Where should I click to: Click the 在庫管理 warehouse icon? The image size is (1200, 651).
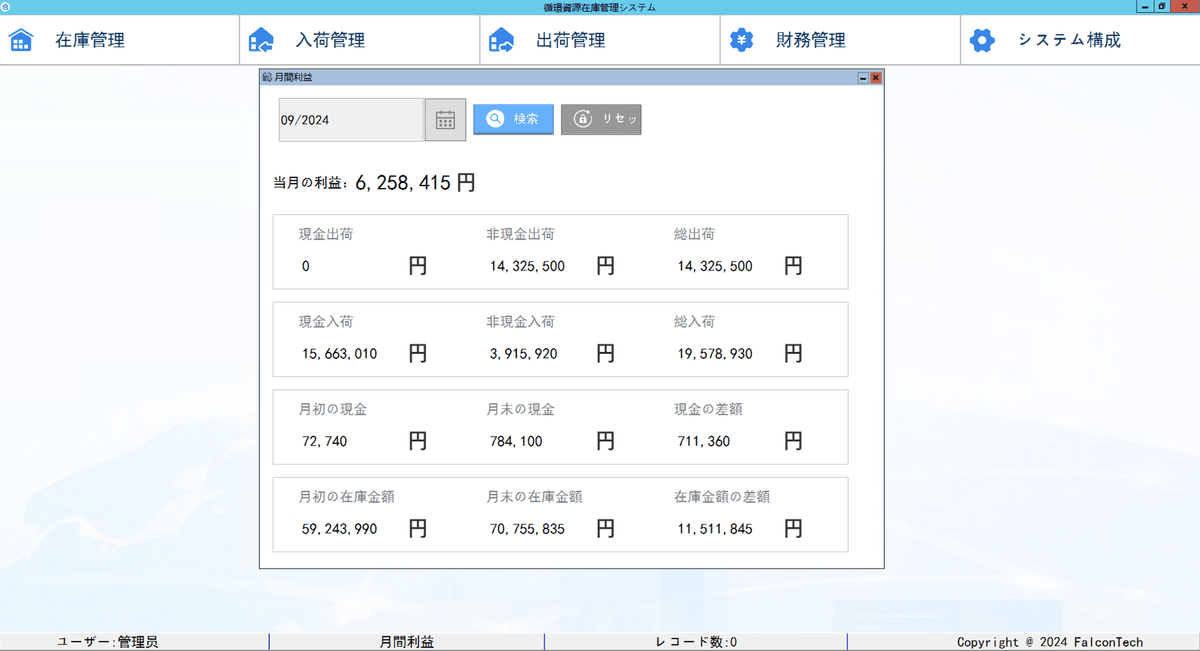21,41
